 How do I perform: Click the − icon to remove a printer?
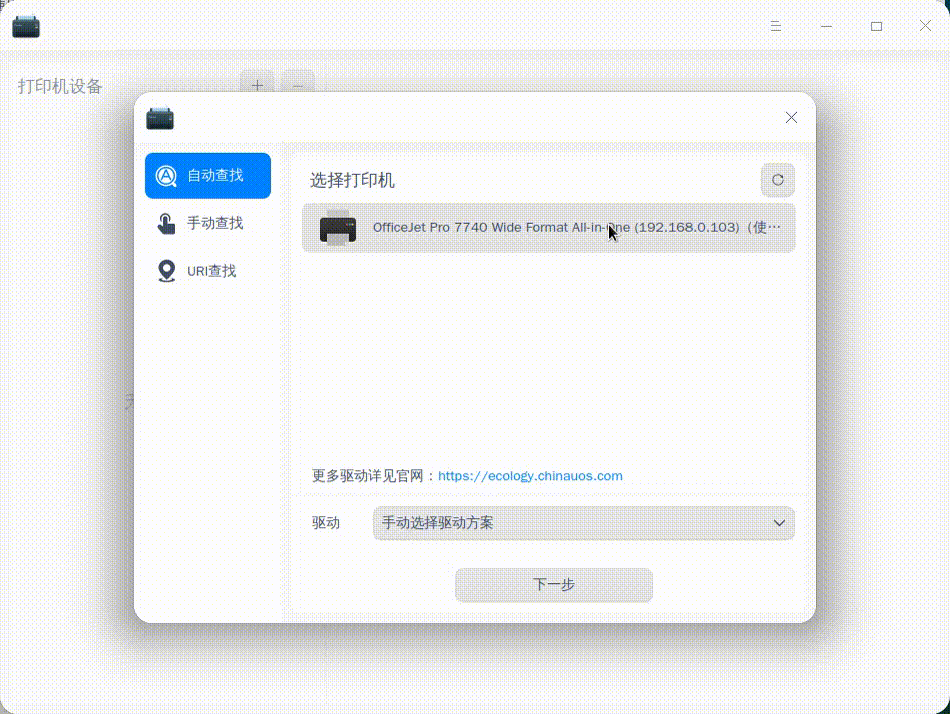297,86
